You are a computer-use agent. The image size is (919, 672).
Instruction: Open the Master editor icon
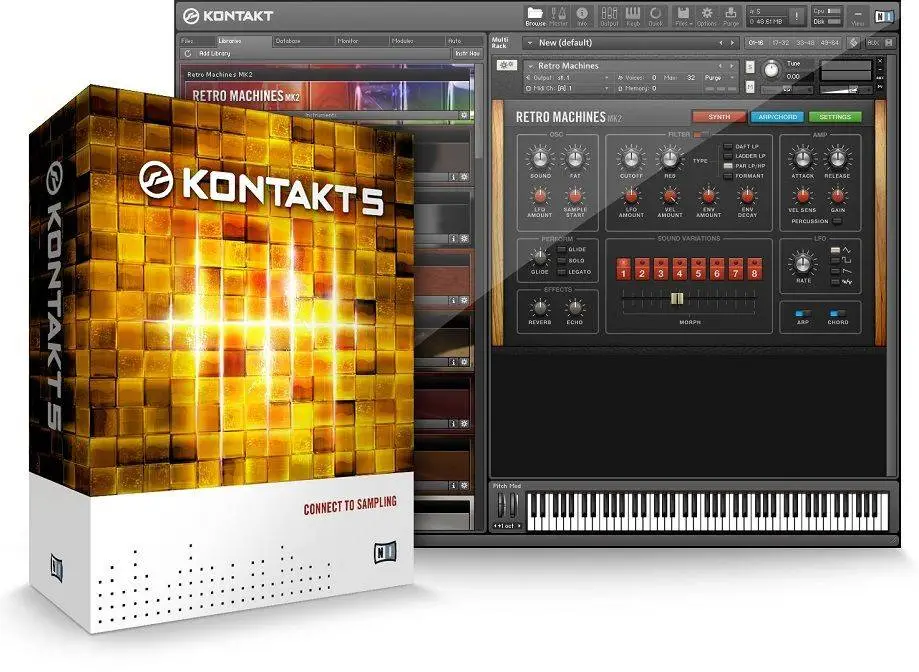tap(559, 16)
